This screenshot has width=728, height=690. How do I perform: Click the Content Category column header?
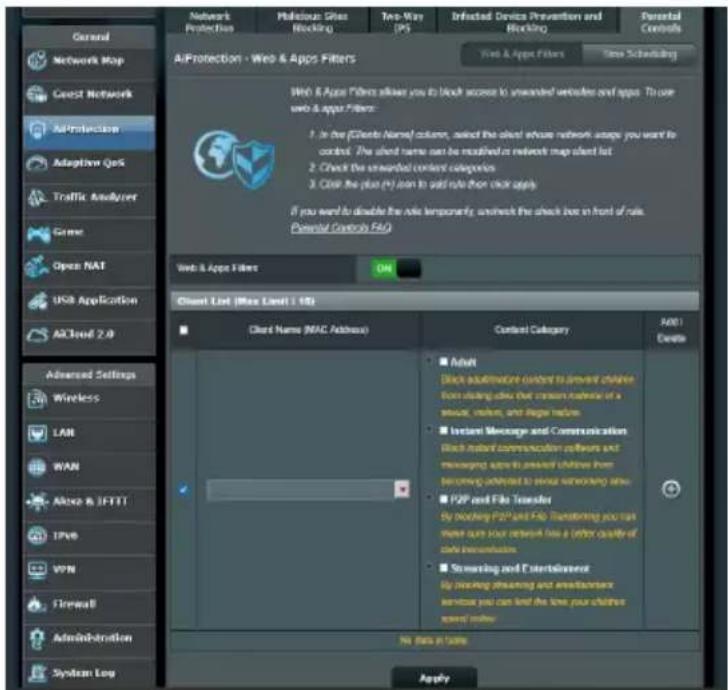(532, 330)
